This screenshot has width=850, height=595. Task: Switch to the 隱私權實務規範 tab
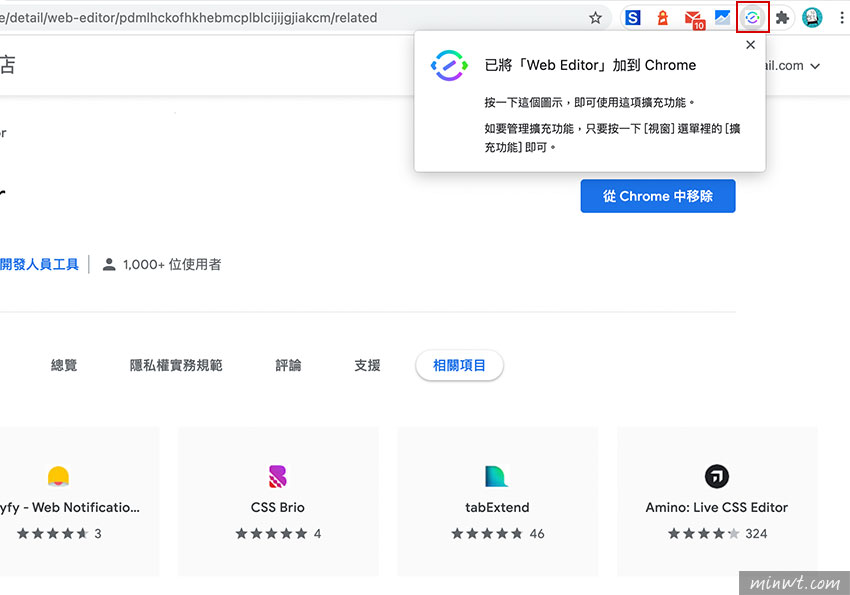pyautogui.click(x=176, y=366)
